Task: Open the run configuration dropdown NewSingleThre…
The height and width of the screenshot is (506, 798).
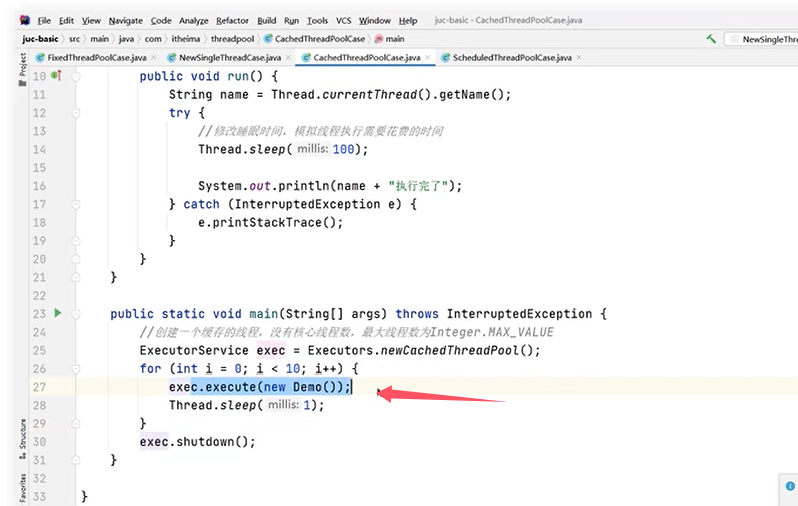Action: [x=761, y=39]
